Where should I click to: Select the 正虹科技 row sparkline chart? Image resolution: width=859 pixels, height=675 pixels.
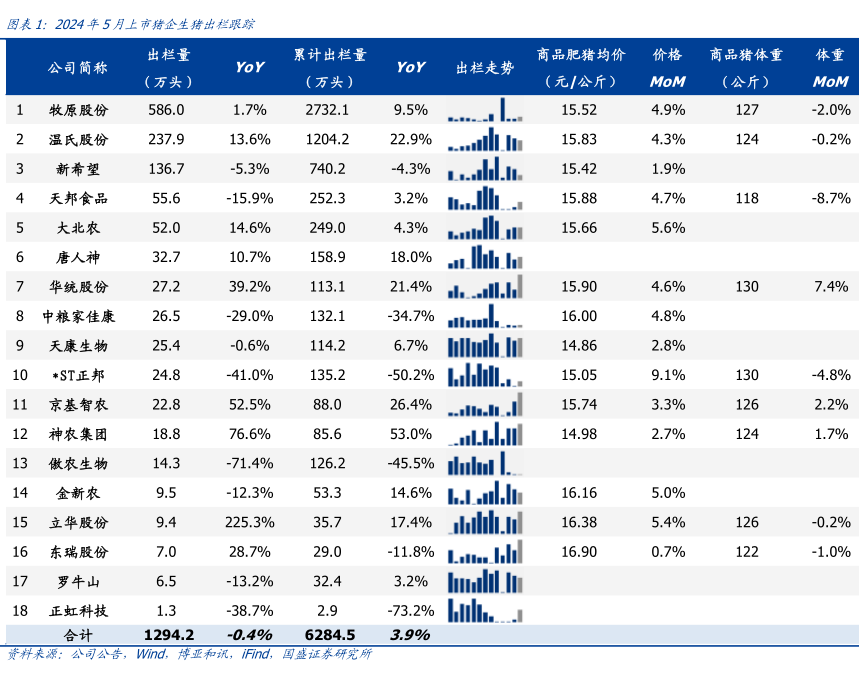tap(485, 611)
